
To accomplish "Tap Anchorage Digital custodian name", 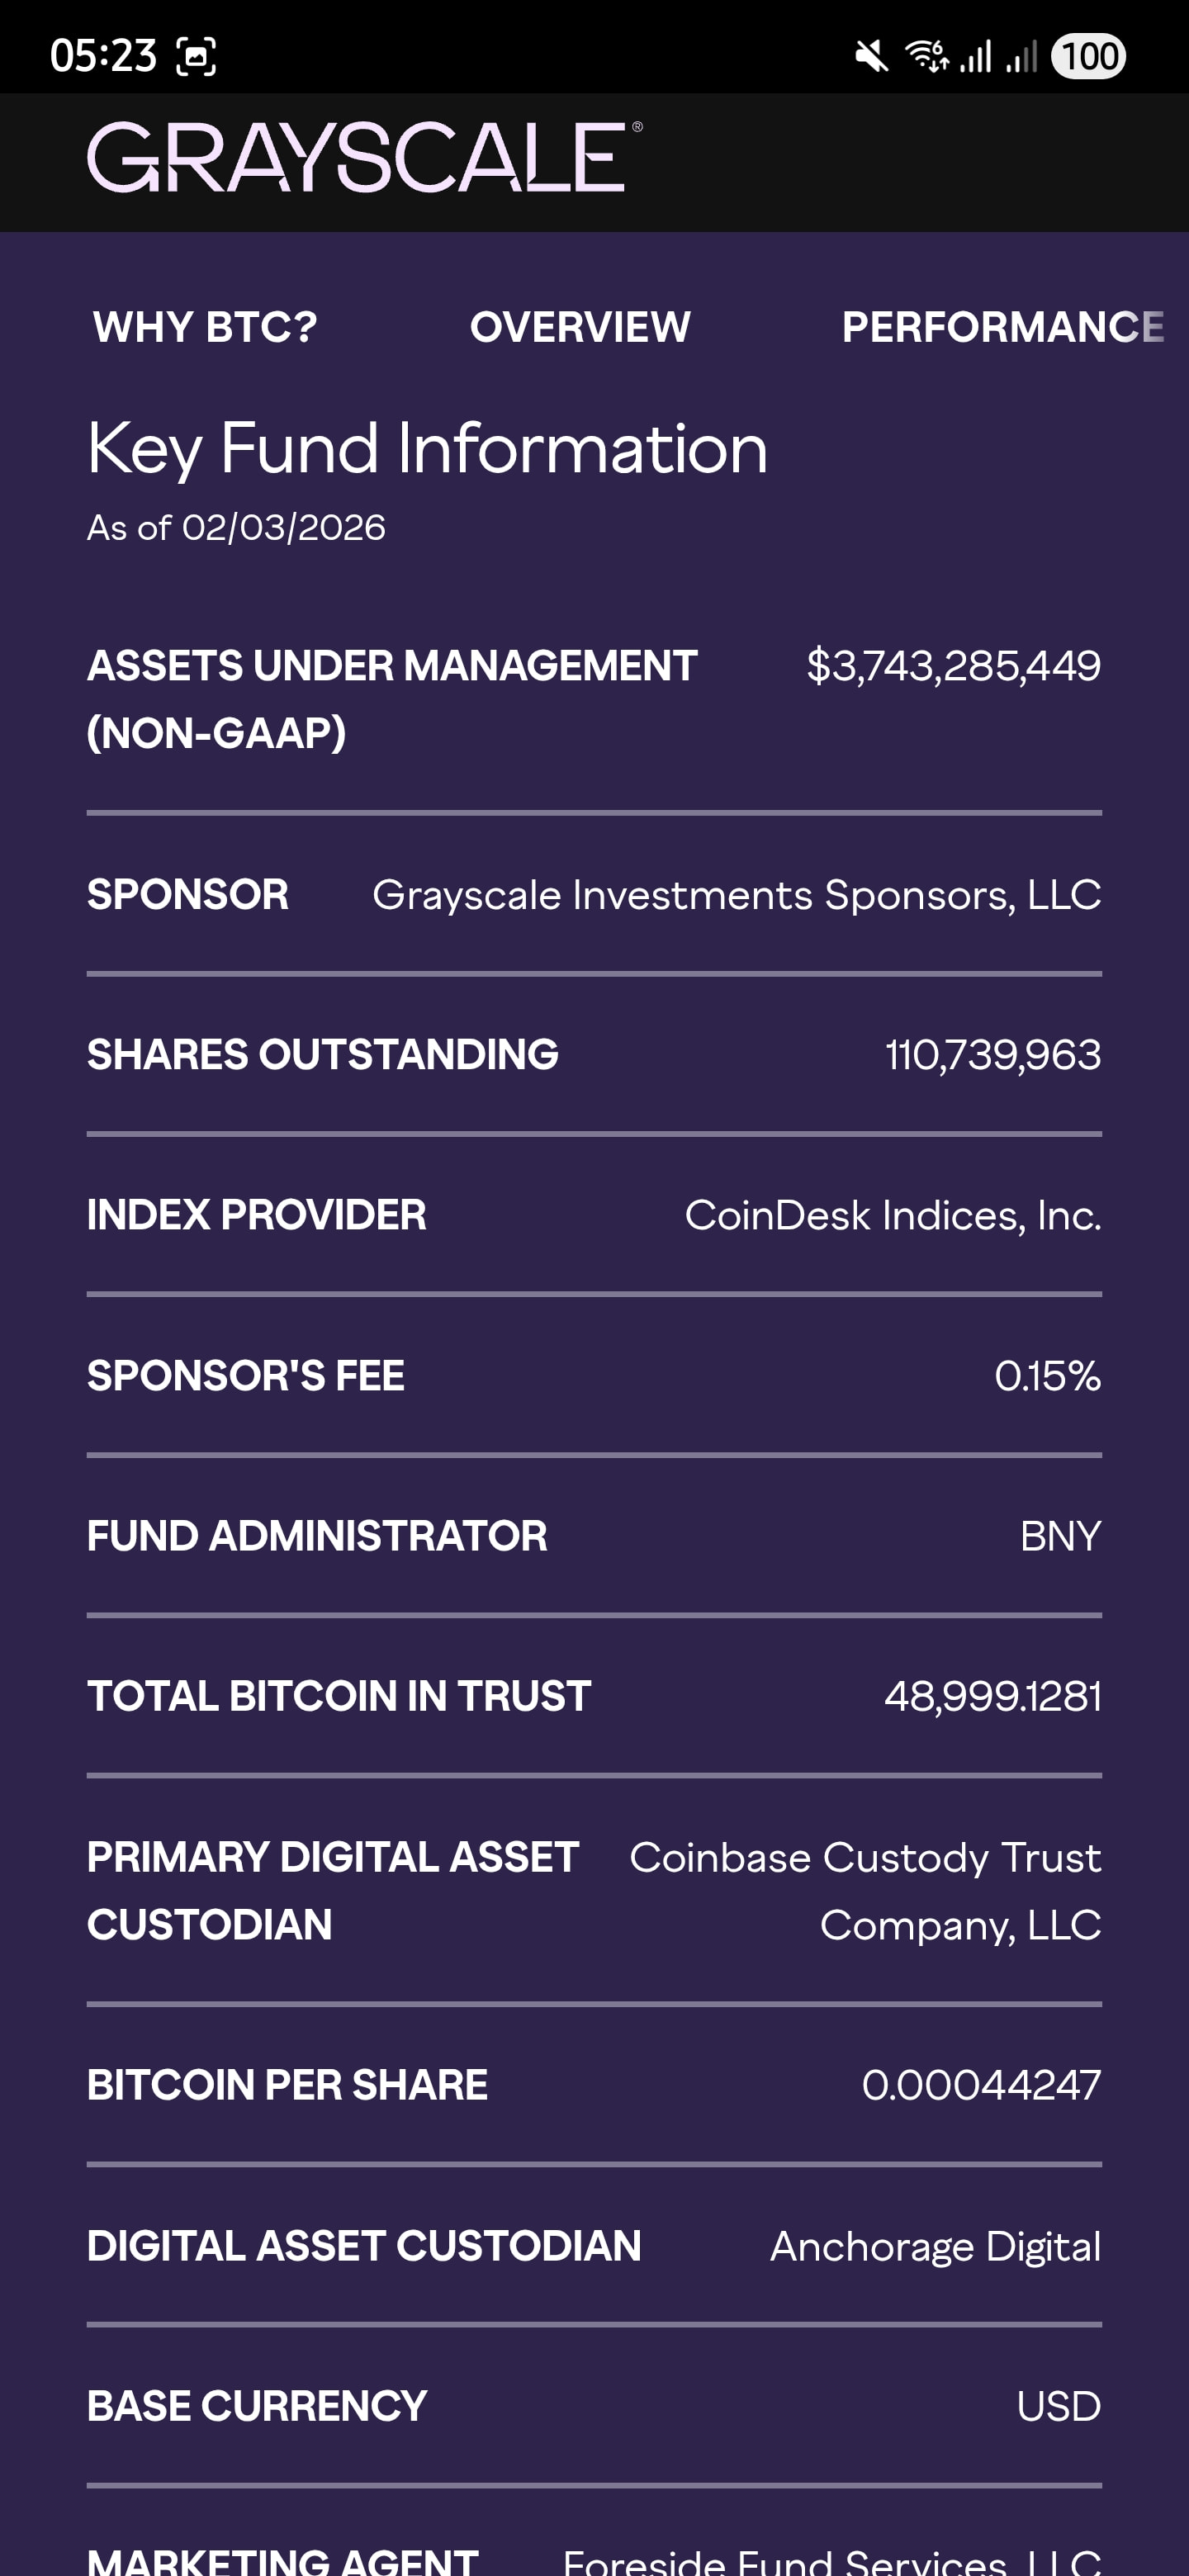I will [x=935, y=2246].
